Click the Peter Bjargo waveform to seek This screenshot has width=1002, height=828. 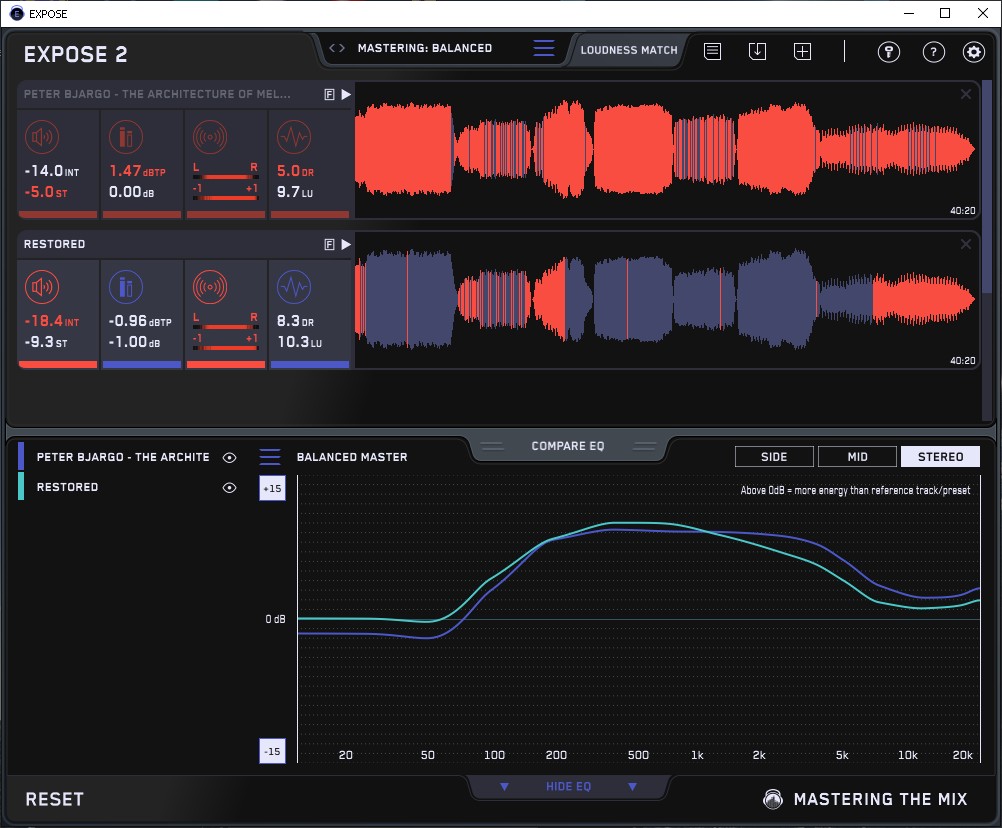point(667,150)
